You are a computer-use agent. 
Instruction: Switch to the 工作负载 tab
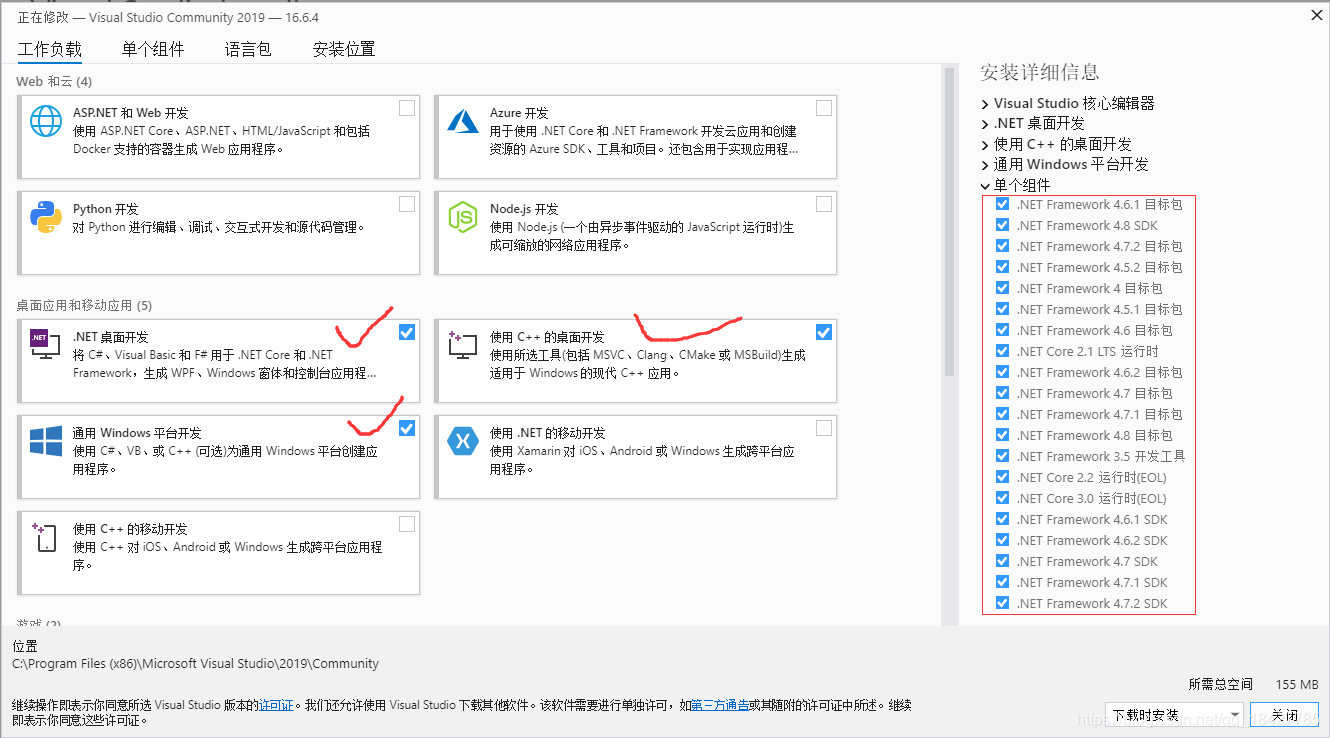pyautogui.click(x=50, y=49)
